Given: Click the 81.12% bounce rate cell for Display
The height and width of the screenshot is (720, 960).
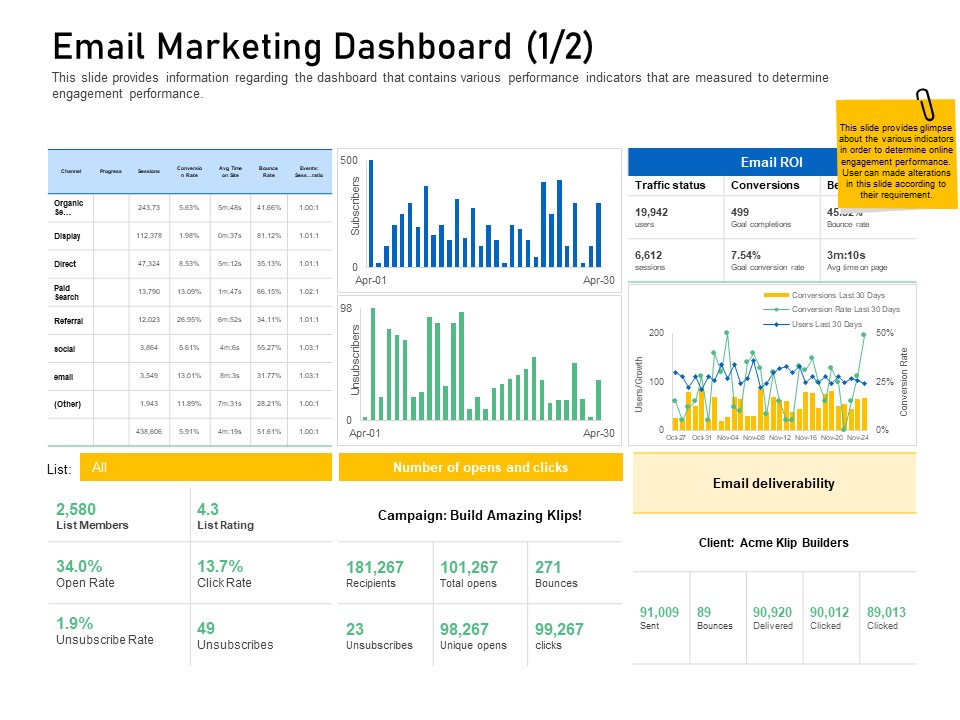Looking at the screenshot, I should click(x=269, y=236).
